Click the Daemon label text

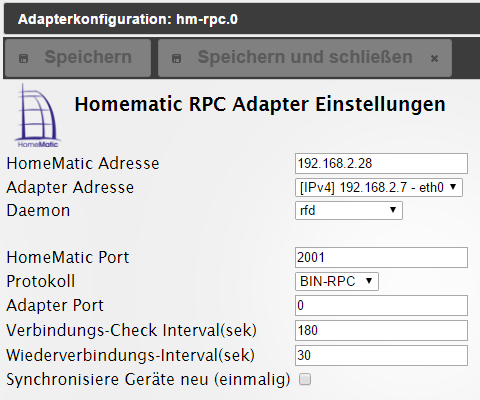coord(38,210)
